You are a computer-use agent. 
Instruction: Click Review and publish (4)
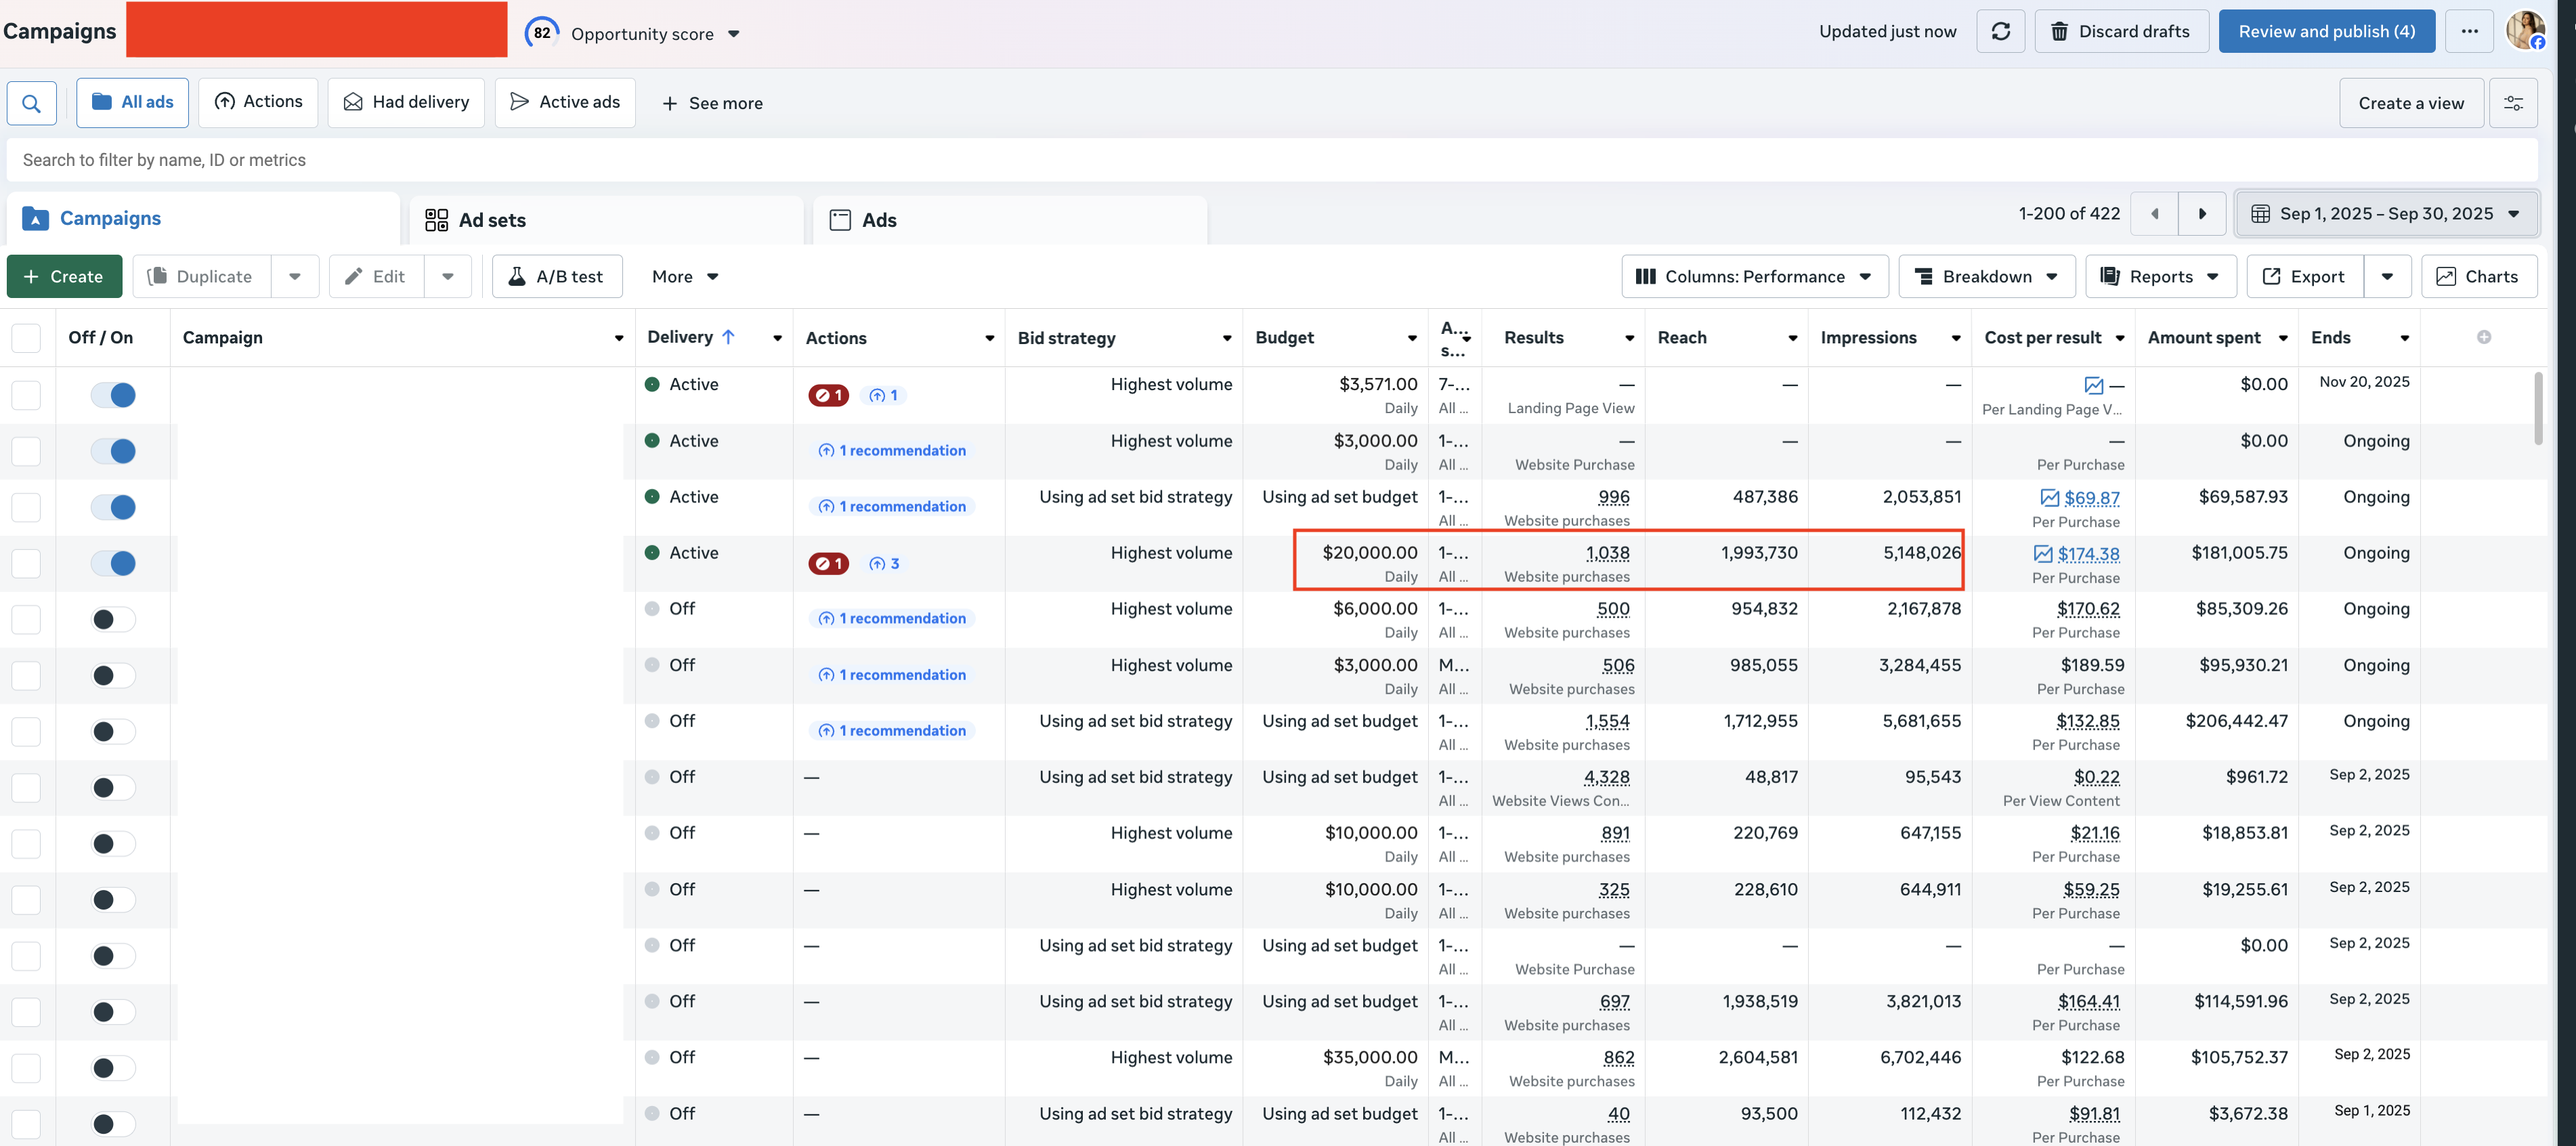click(x=2326, y=32)
